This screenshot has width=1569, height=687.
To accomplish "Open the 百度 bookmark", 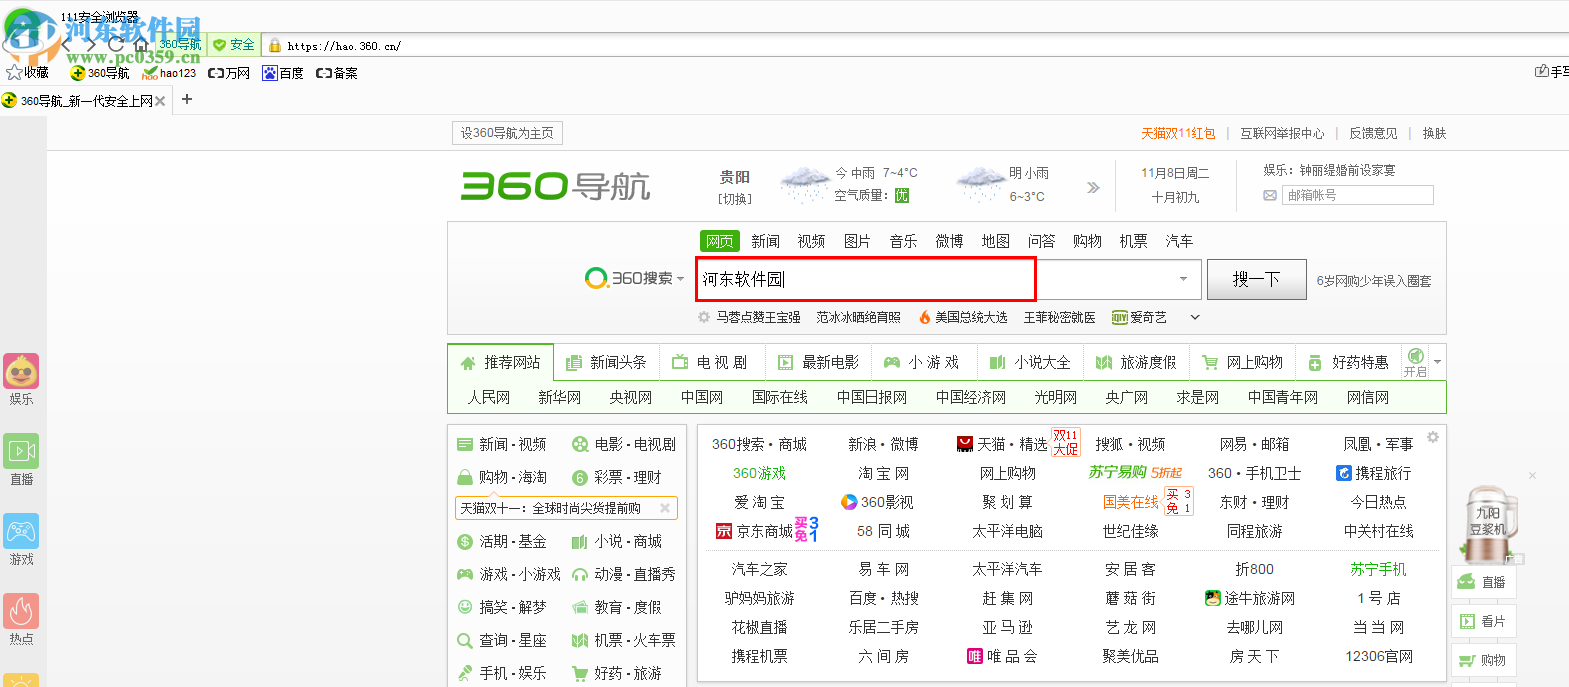I will pos(283,73).
